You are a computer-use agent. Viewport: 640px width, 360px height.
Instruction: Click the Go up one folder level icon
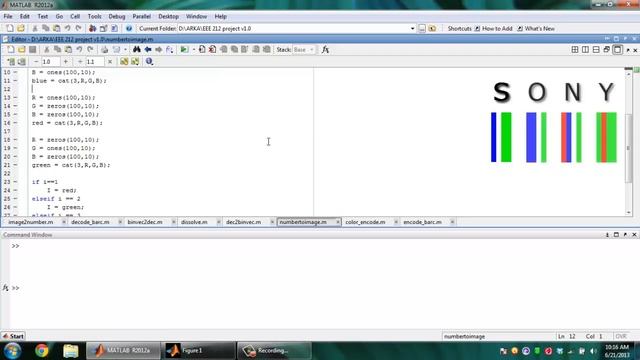coord(432,28)
